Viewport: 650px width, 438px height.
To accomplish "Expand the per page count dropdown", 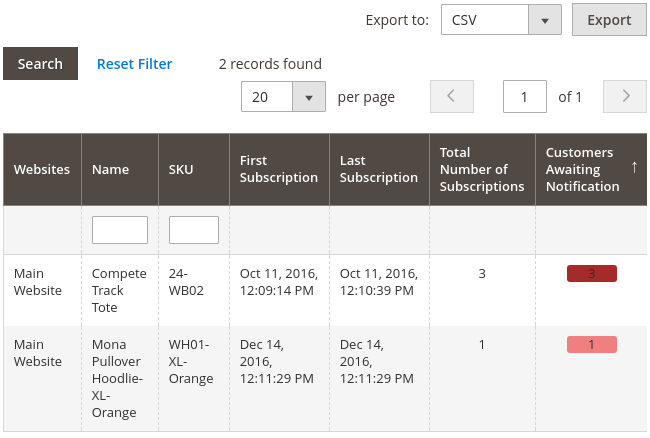I will click(308, 97).
